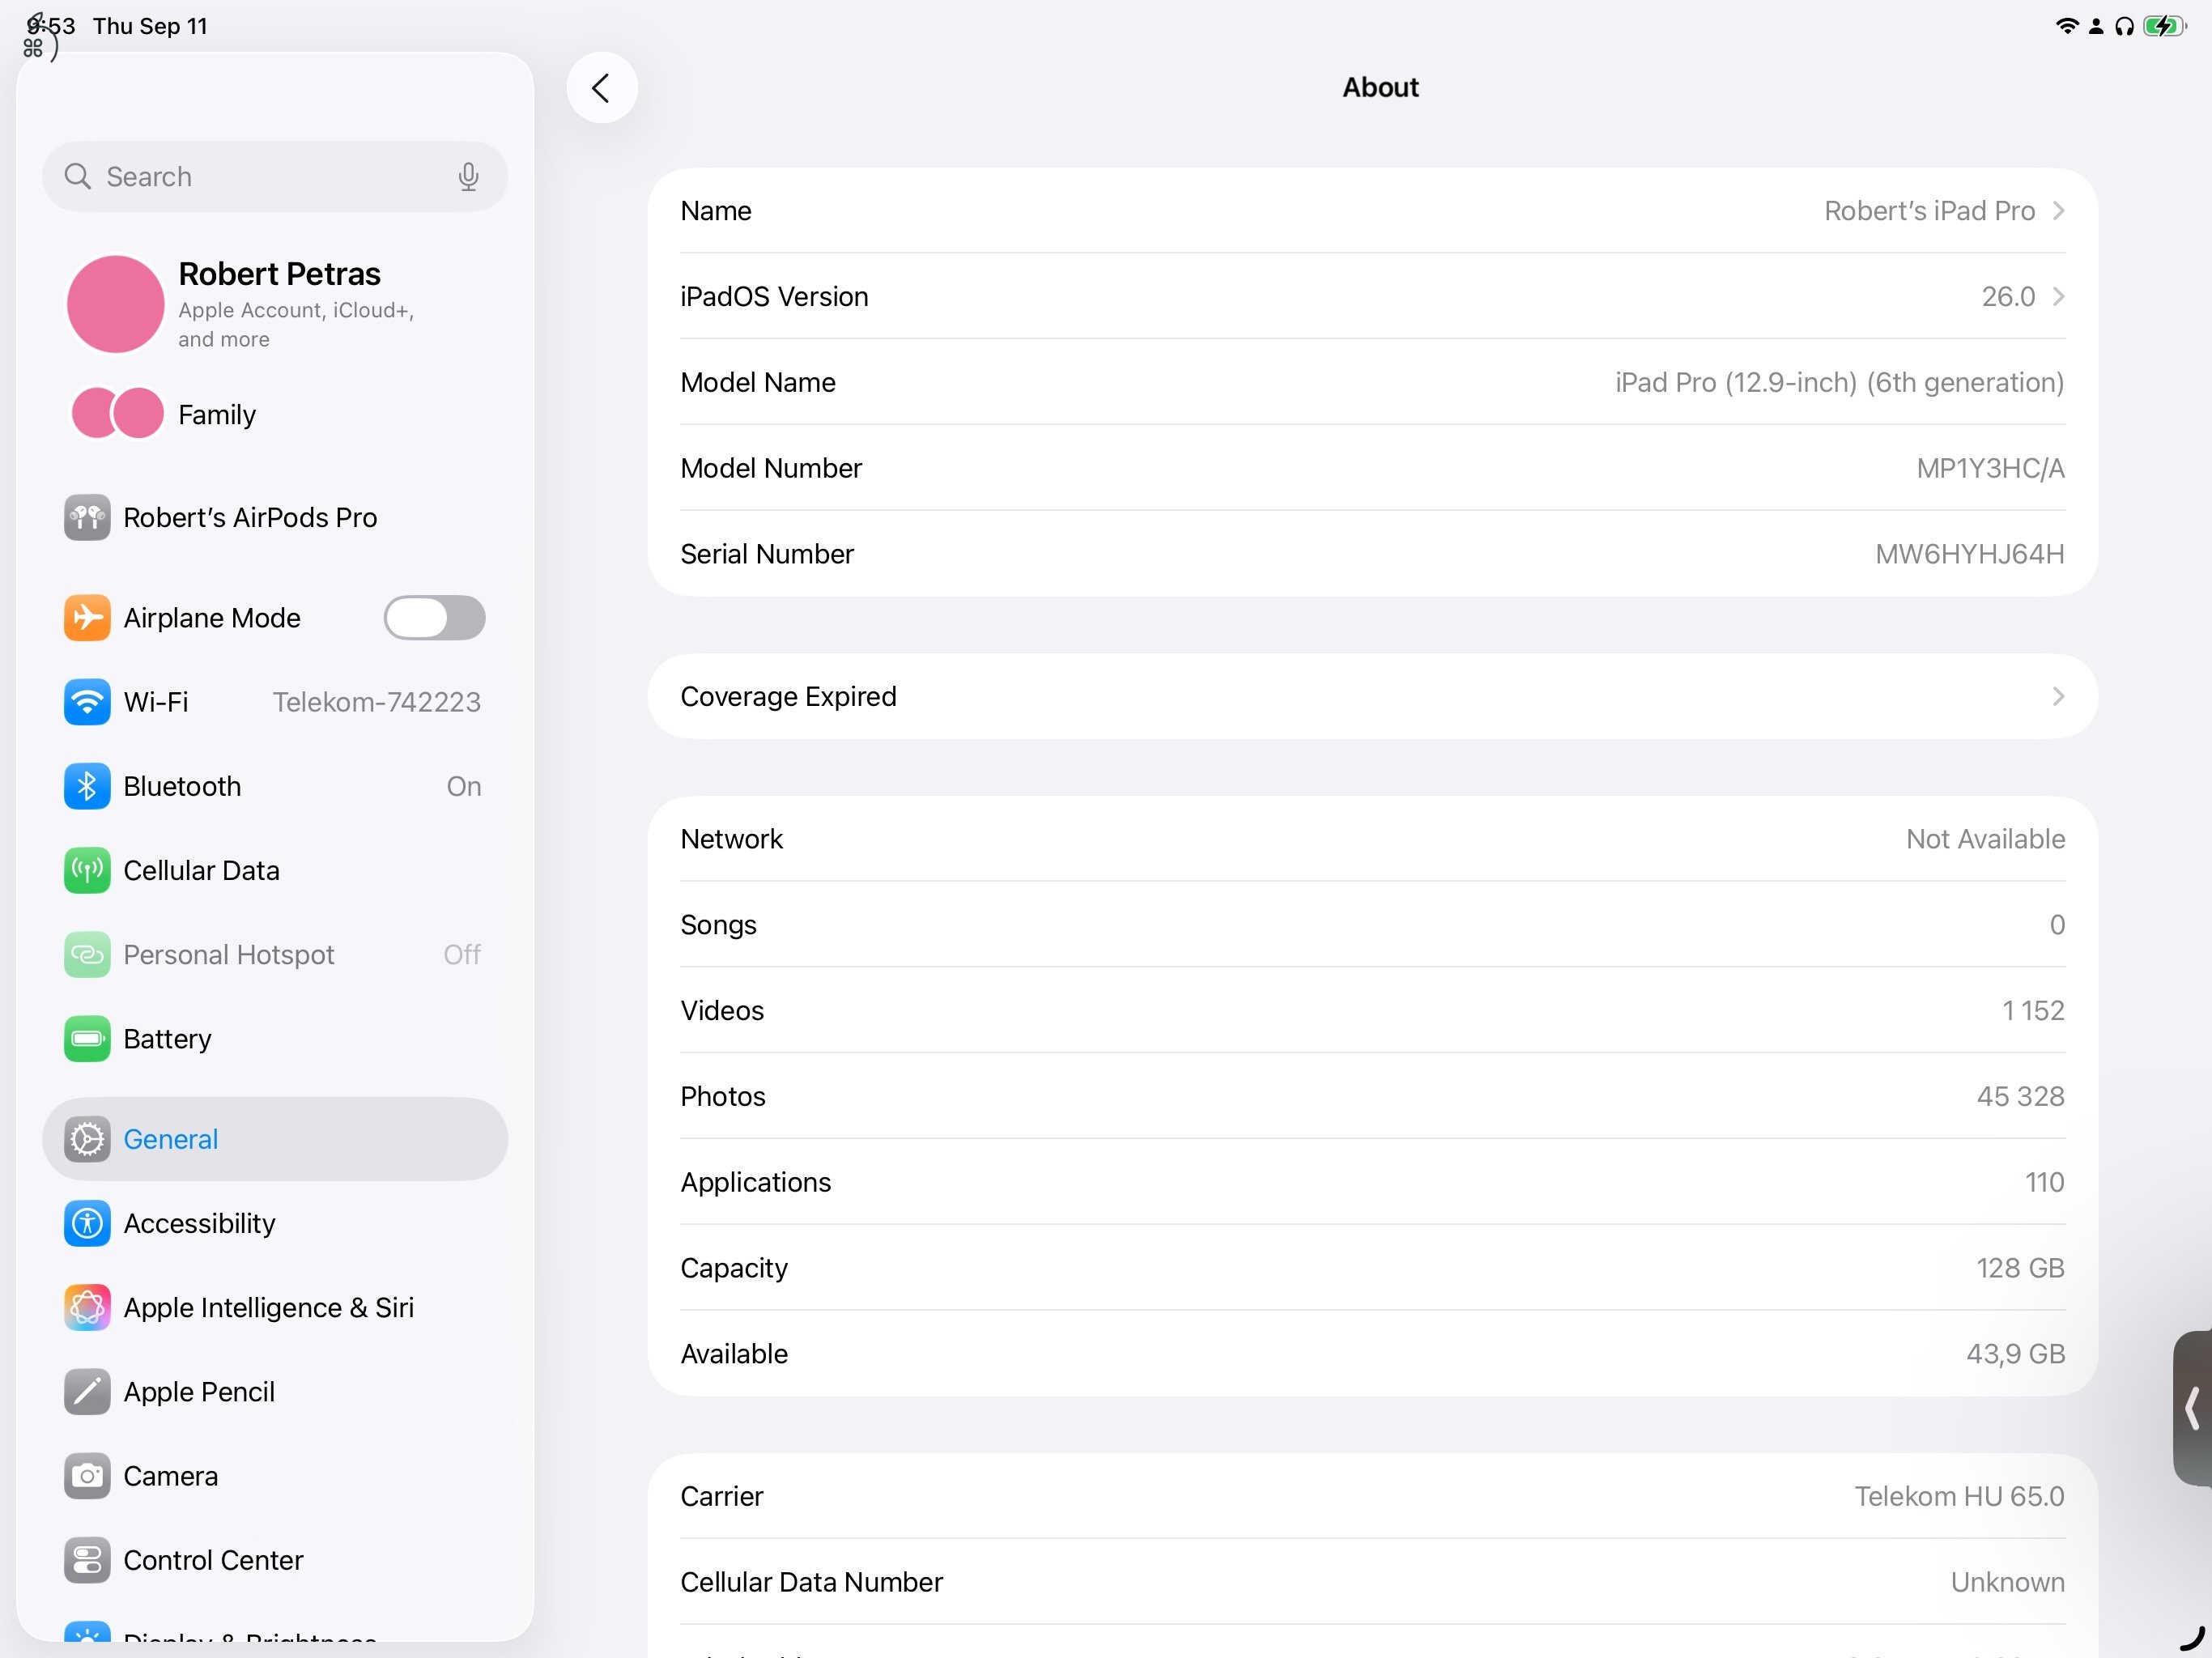Tap status bar date Thu Sep 11

coord(151,26)
